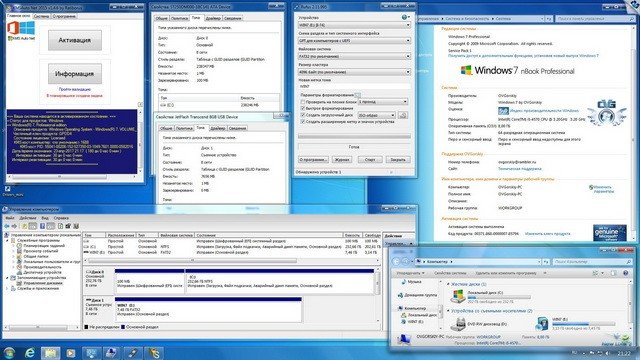Click the Office Windows logo in KMSAuto
The width and height of the screenshot is (640, 360).
(21, 29)
